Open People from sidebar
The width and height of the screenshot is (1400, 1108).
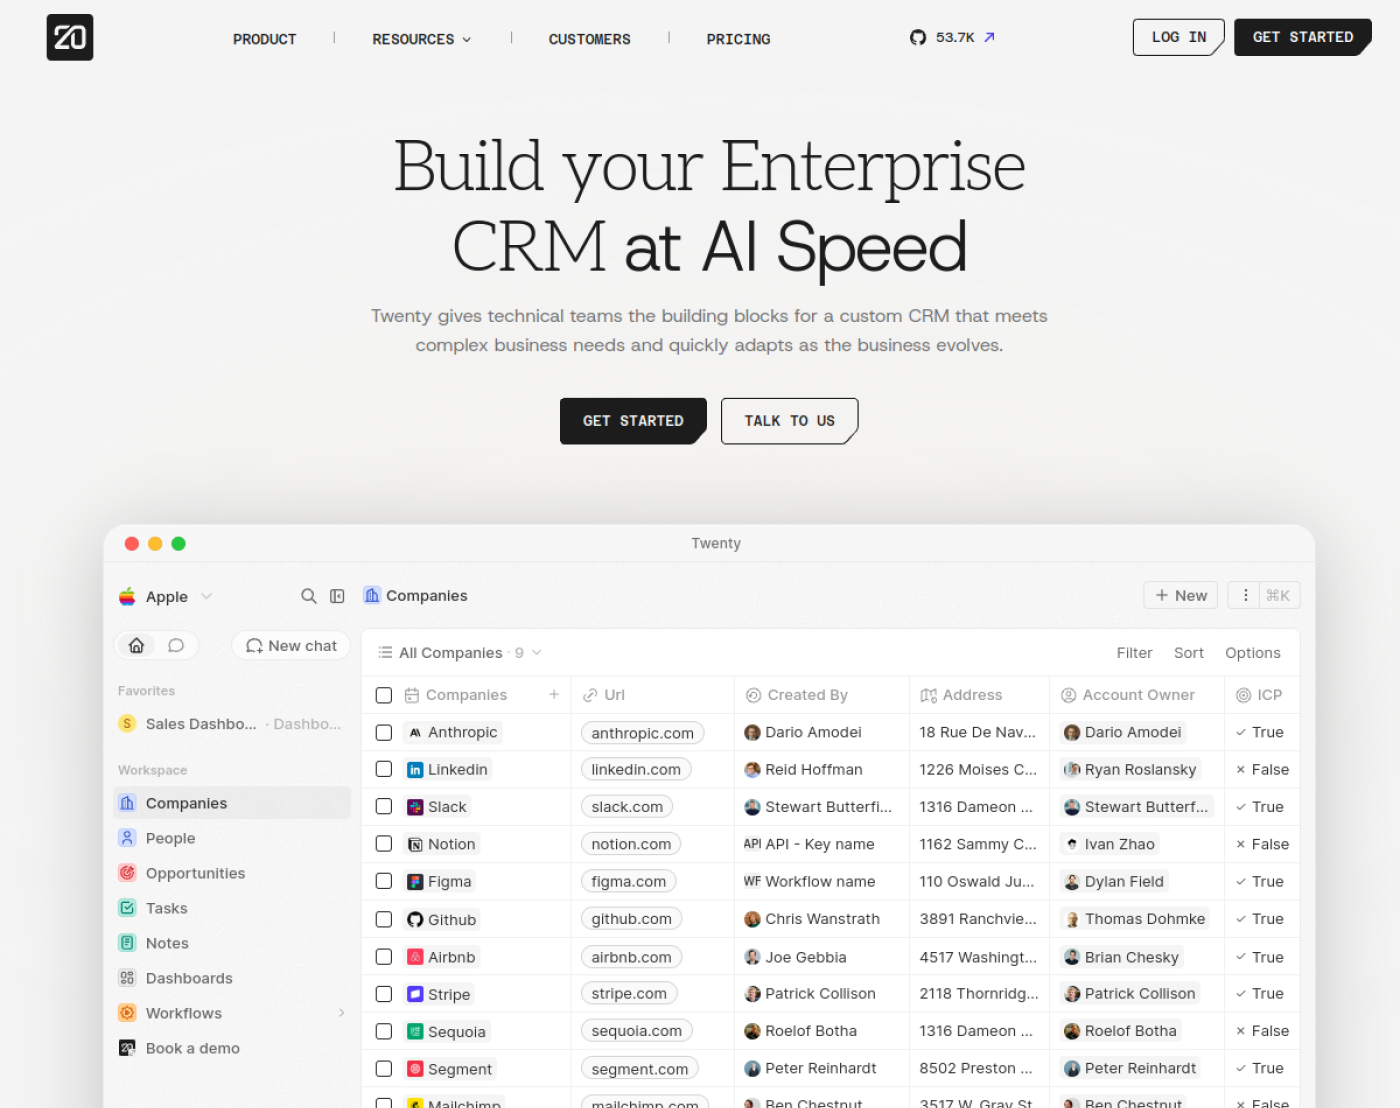point(232,838)
